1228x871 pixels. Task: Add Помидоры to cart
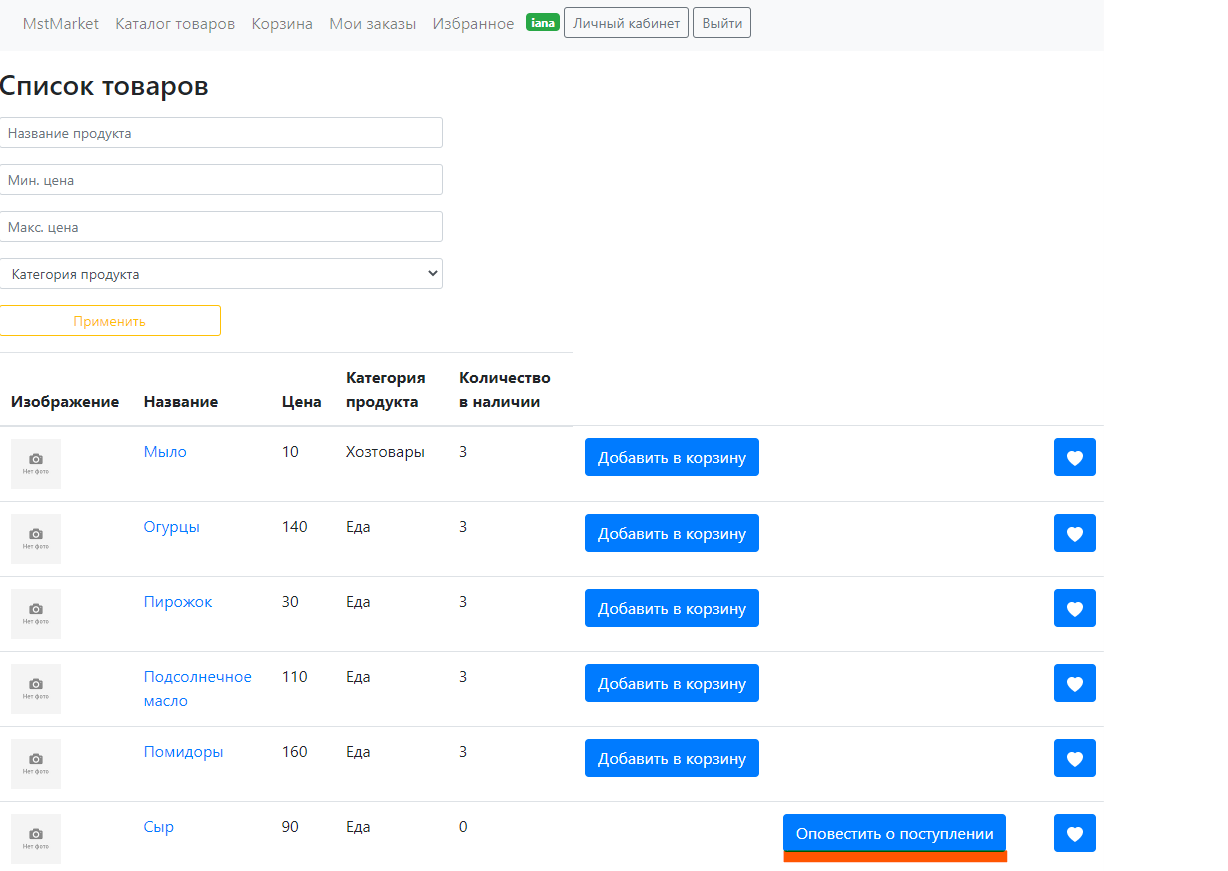coord(672,758)
